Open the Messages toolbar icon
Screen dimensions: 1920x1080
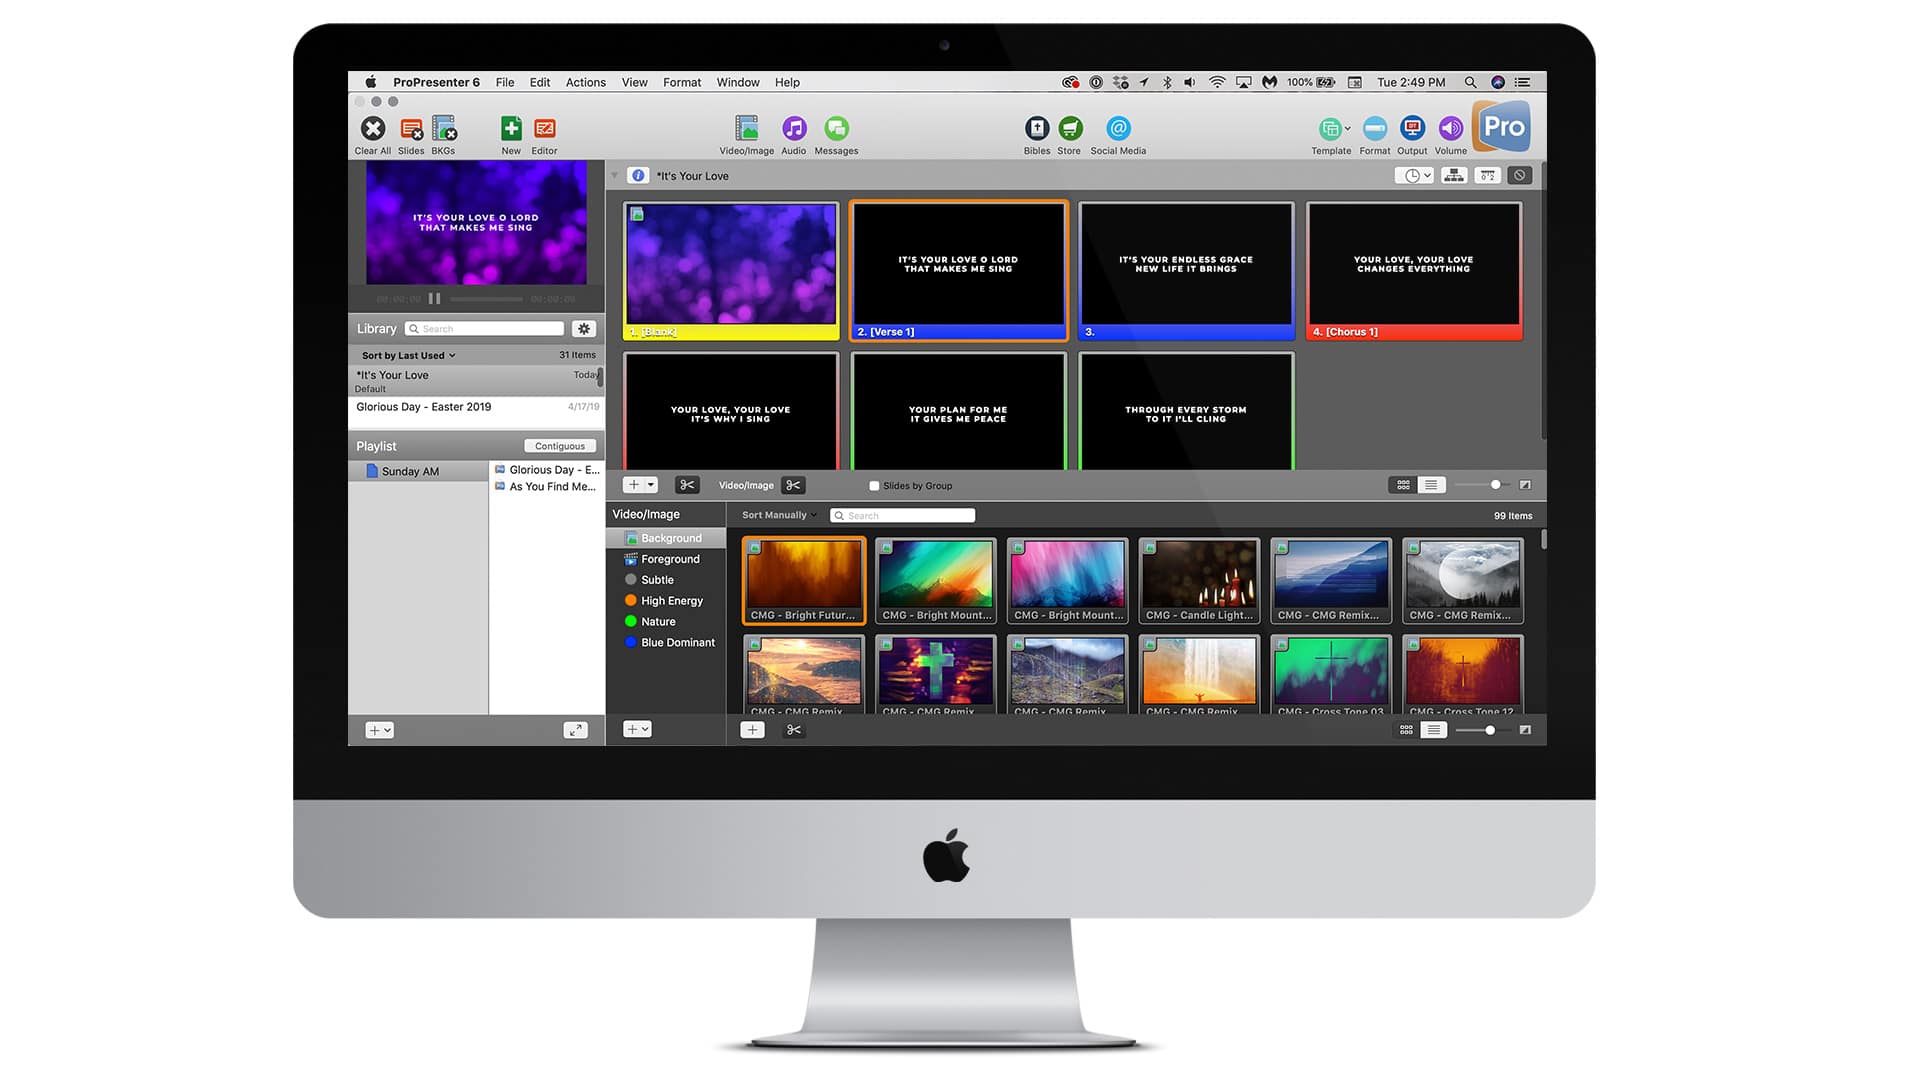tap(837, 128)
